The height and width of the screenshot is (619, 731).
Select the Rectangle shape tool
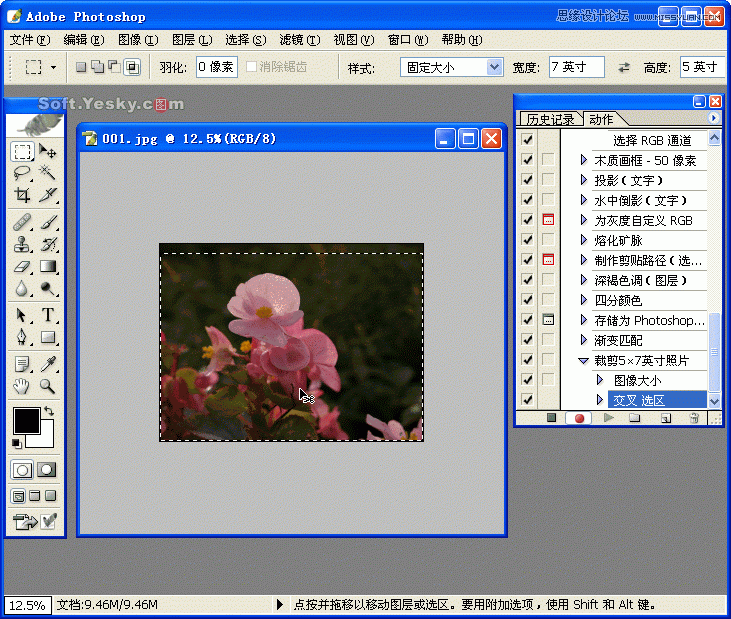(x=48, y=337)
